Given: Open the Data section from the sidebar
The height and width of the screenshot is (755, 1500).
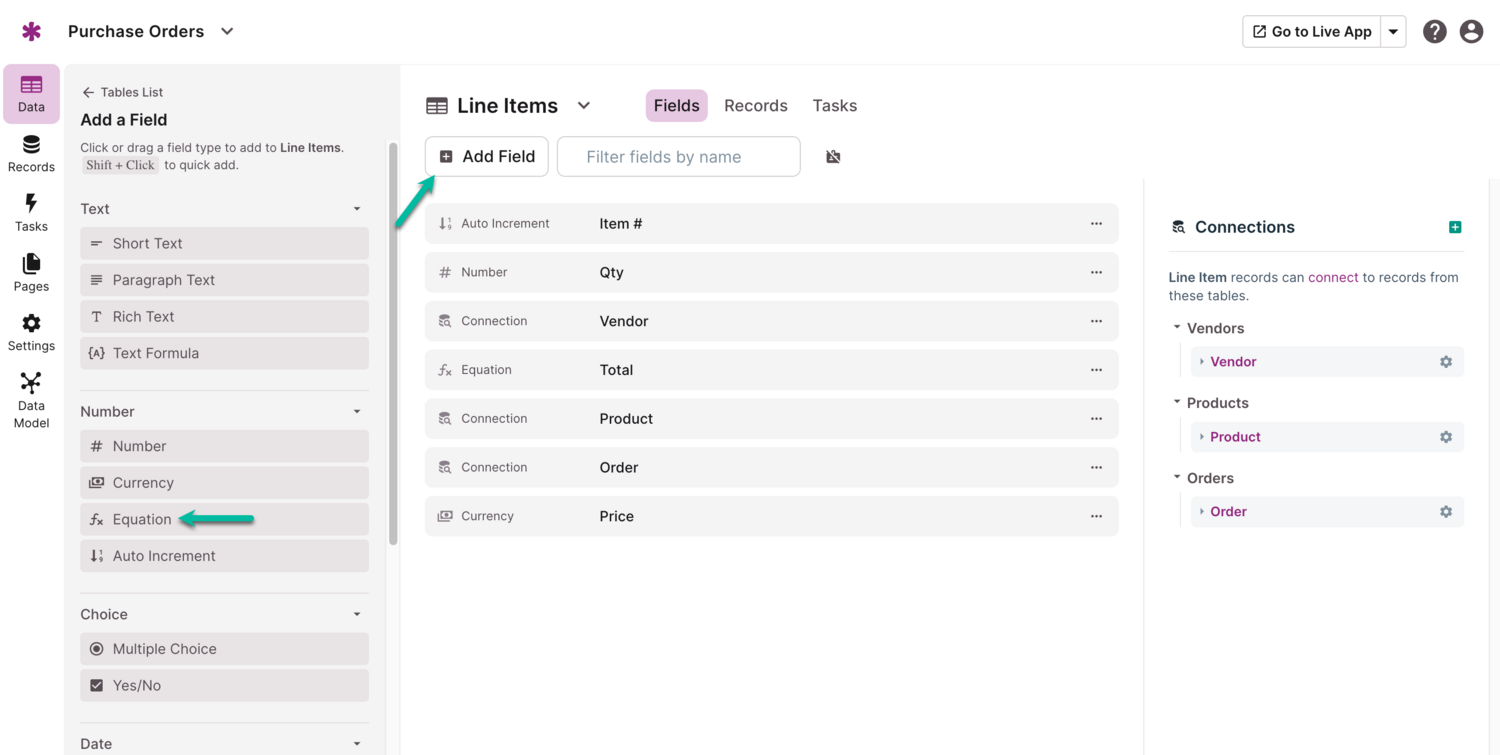Looking at the screenshot, I should [x=30, y=93].
